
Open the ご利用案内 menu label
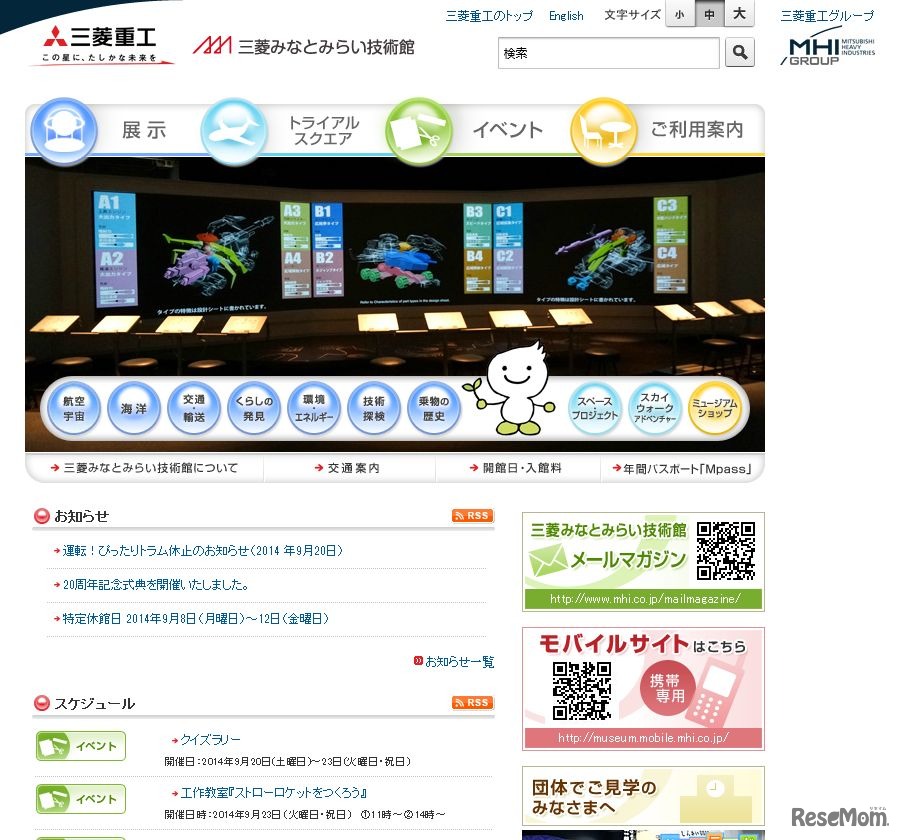point(697,129)
